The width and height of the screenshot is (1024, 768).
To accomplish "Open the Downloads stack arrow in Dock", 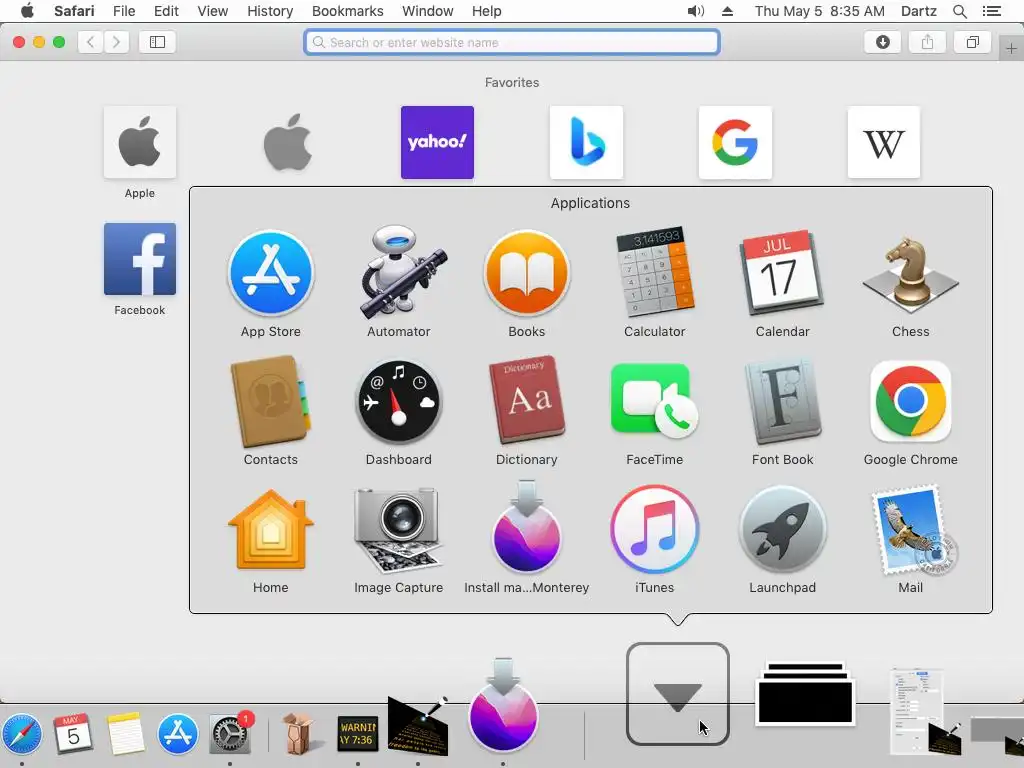I will click(x=678, y=694).
